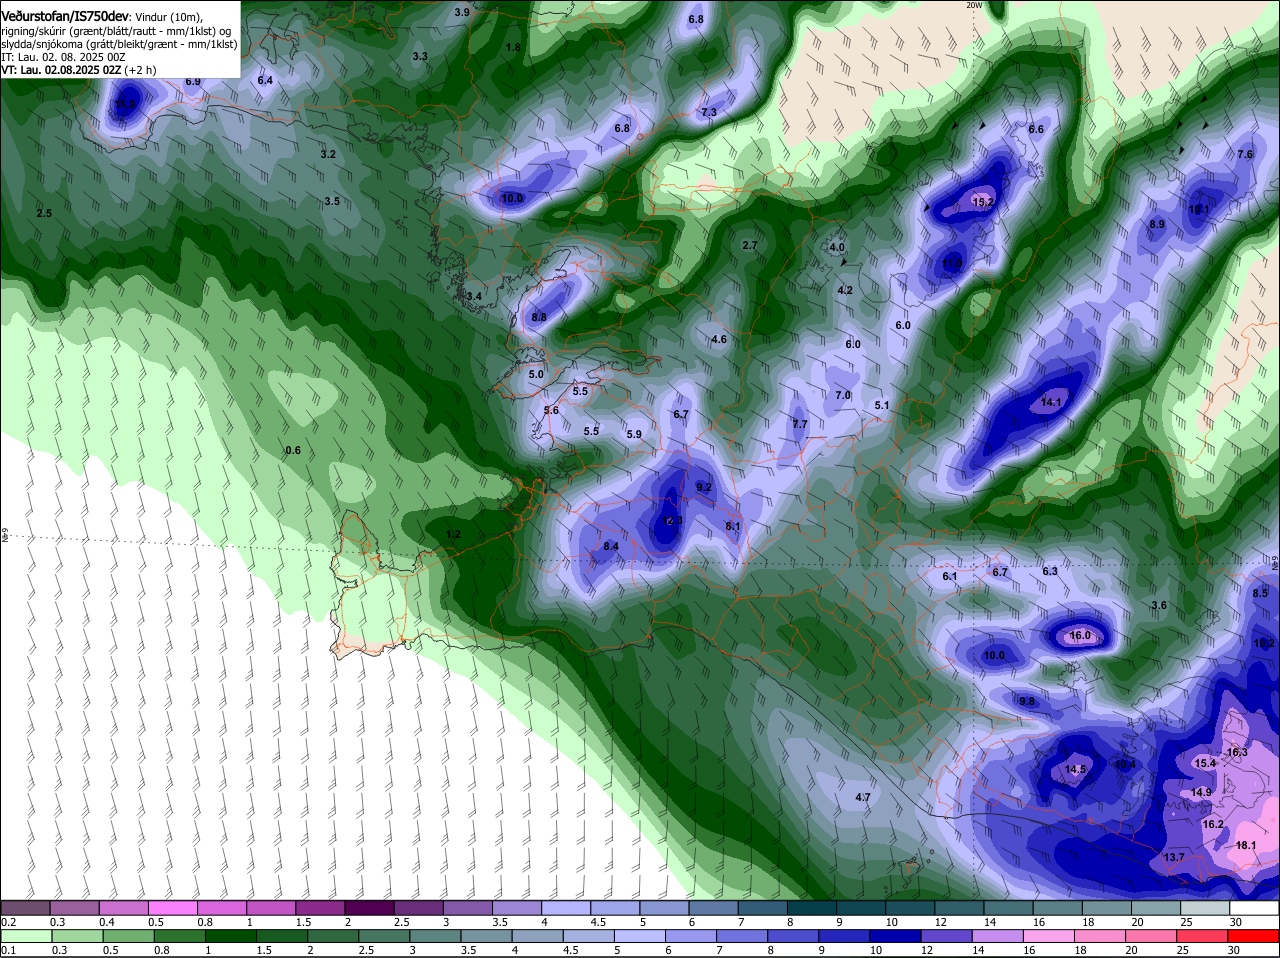Viewport: 1280px width, 958px height.
Task: Click the 5.6 precipitation value
Action: (x=551, y=410)
